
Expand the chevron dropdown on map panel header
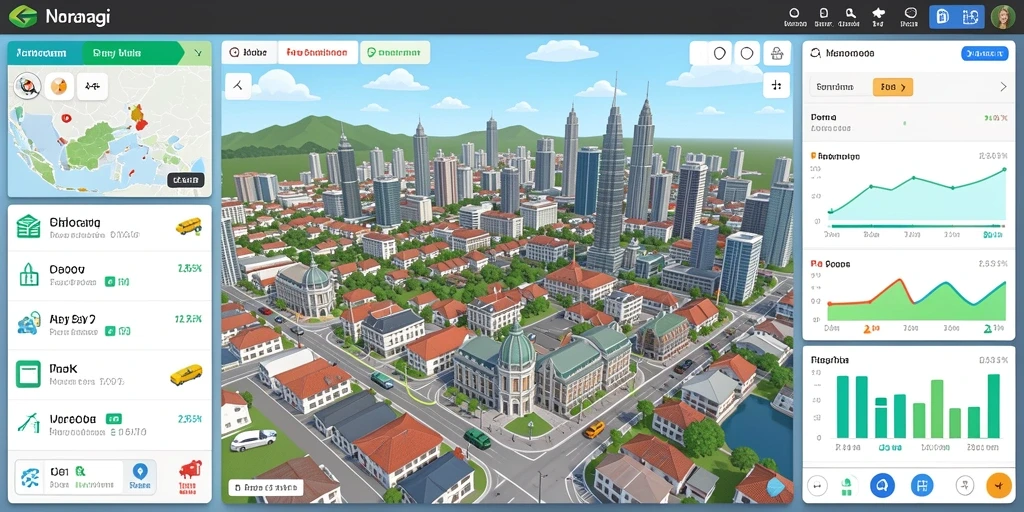click(199, 54)
